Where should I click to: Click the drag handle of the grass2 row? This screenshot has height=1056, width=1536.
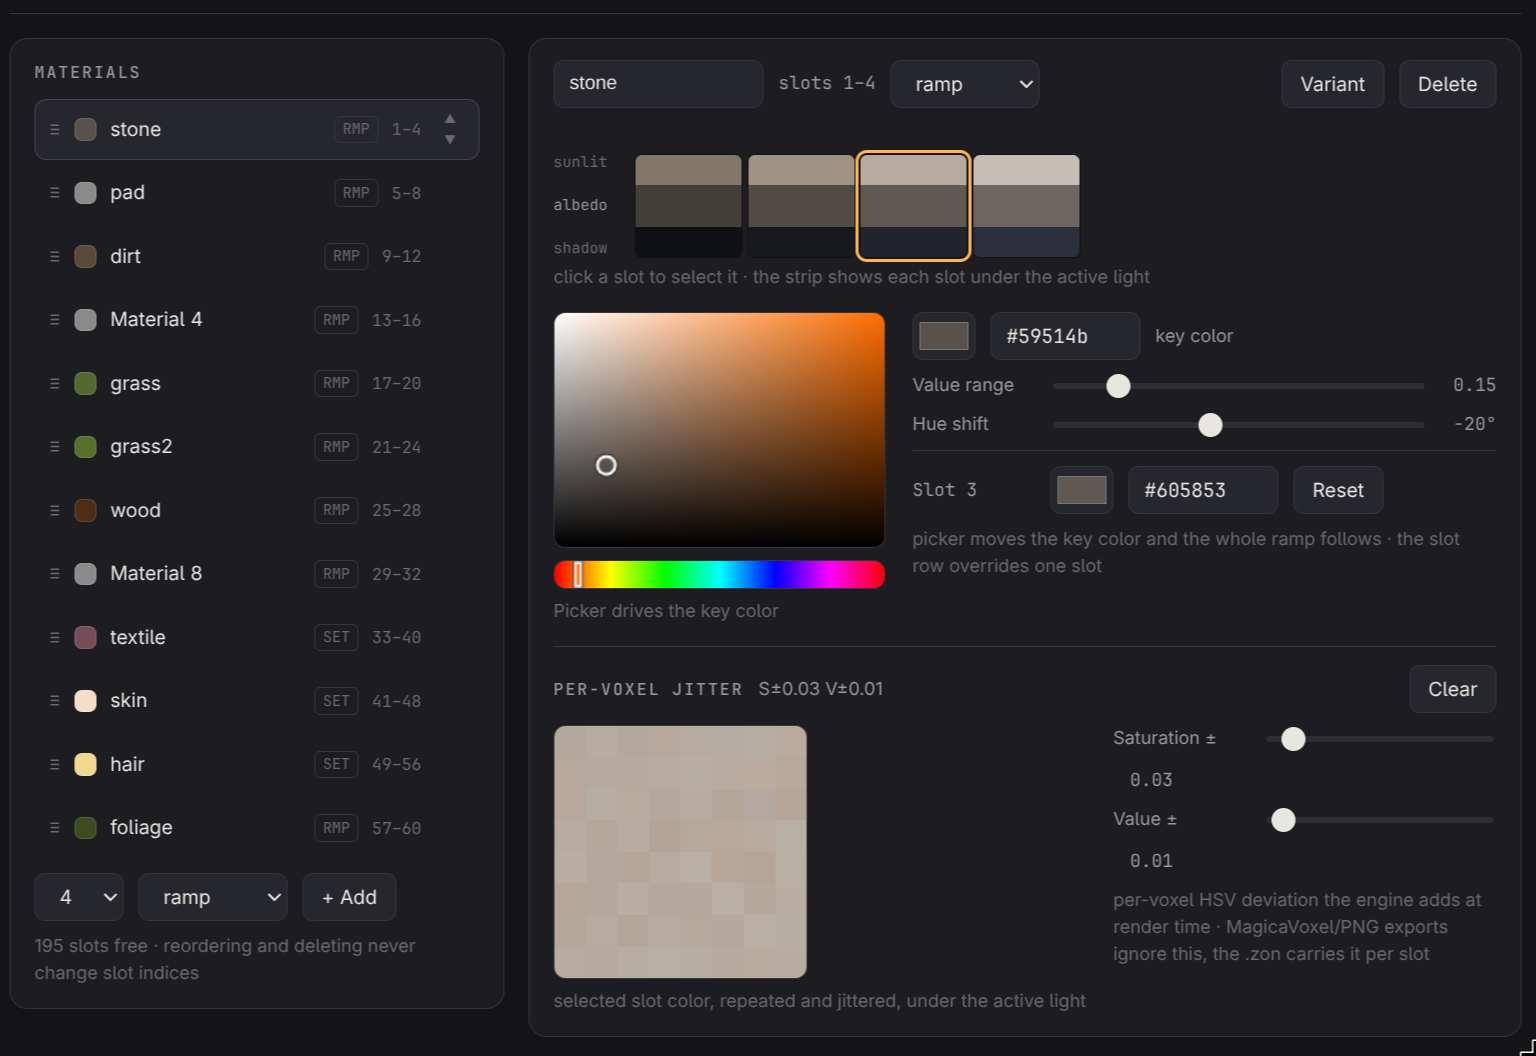pyautogui.click(x=55, y=447)
